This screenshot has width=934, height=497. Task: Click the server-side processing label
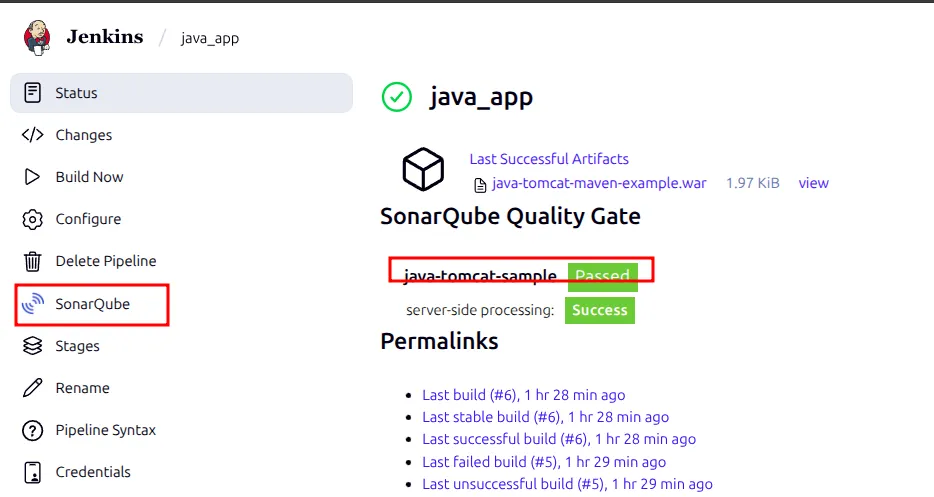(480, 310)
